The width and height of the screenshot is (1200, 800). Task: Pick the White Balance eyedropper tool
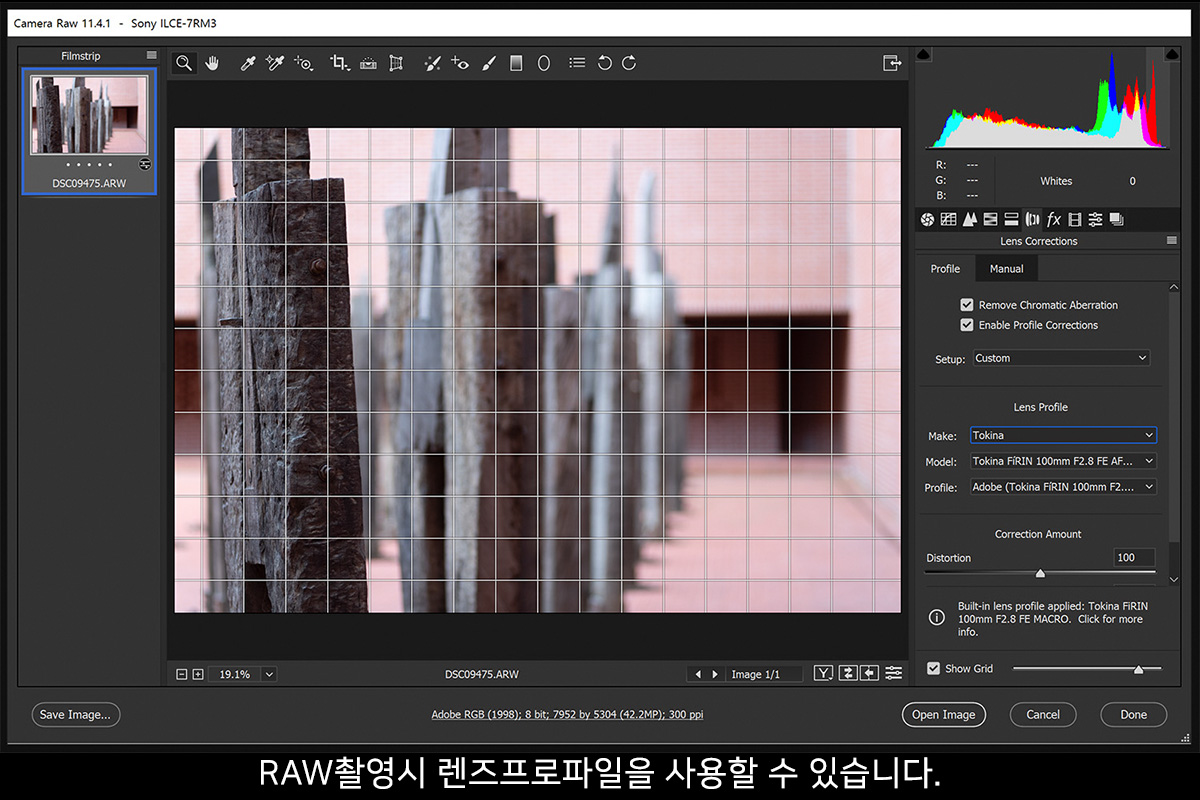click(248, 63)
